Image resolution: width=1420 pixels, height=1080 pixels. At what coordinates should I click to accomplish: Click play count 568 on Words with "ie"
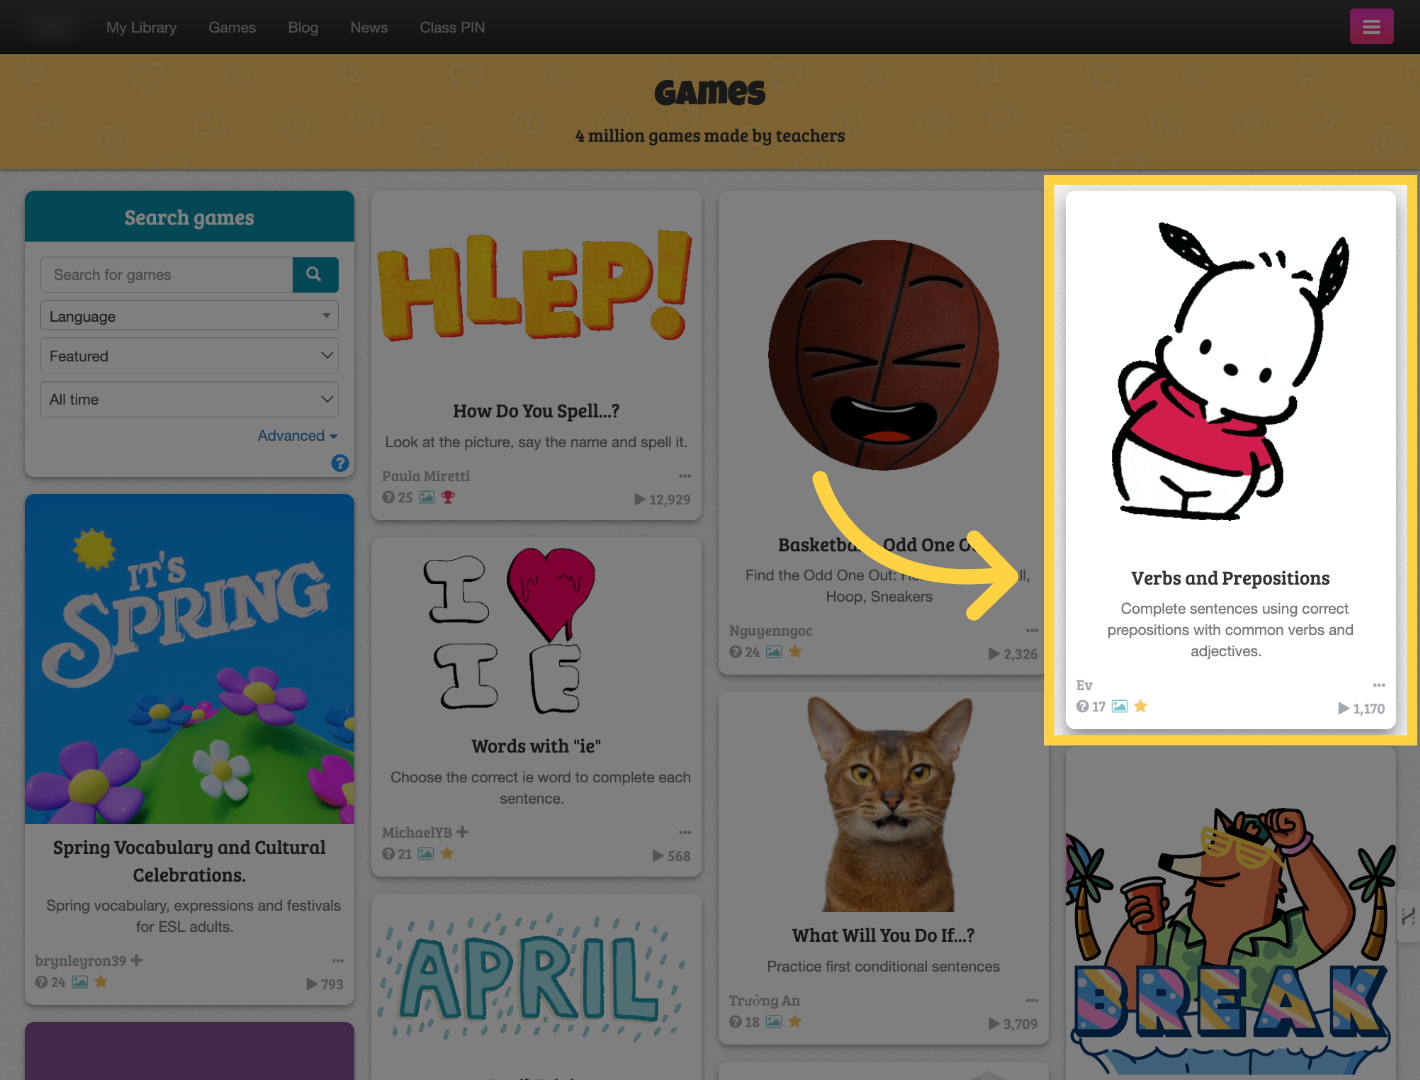[x=671, y=856]
